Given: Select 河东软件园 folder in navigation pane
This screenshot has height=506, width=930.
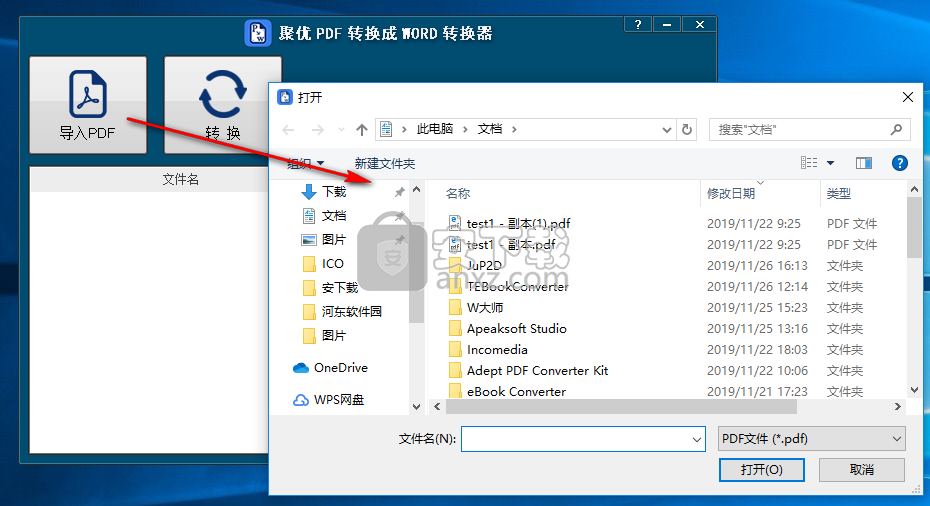Looking at the screenshot, I should [x=352, y=311].
